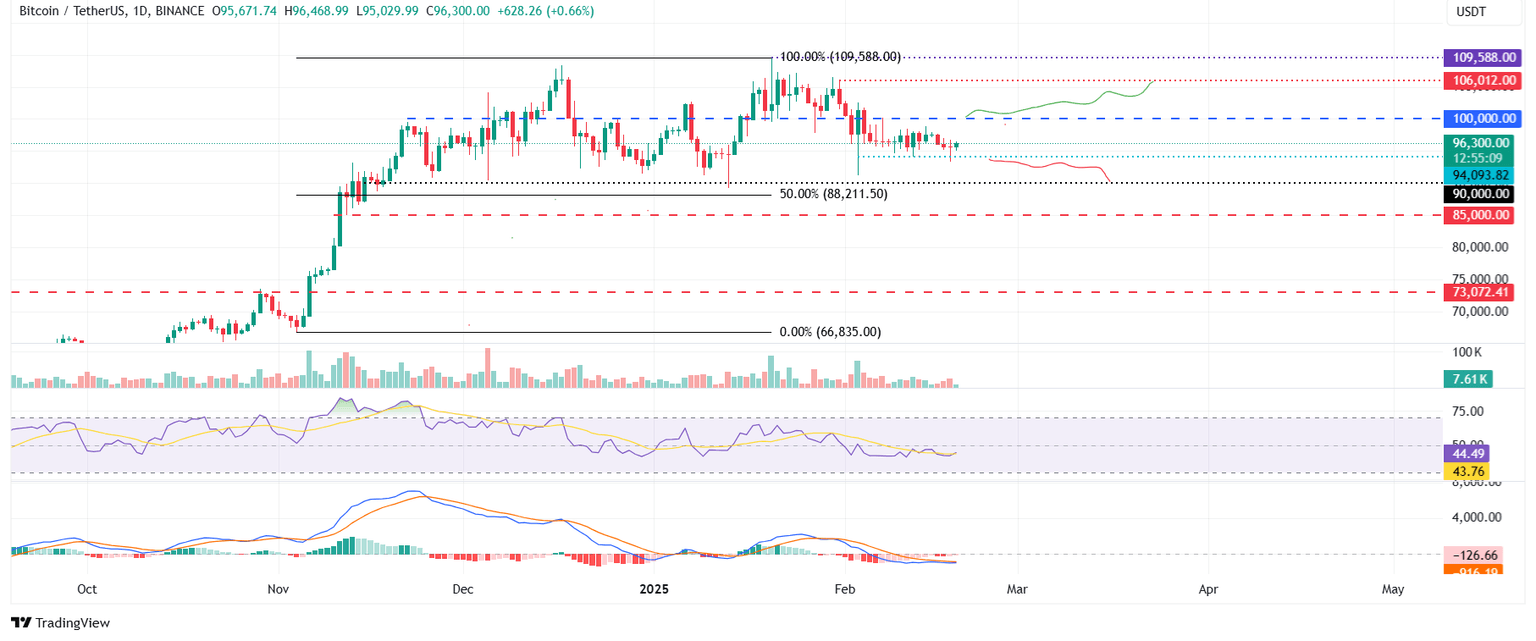Viewport: 1536px width, 641px height.
Task: Click the blue 100,000.00 price line label
Action: point(1481,118)
